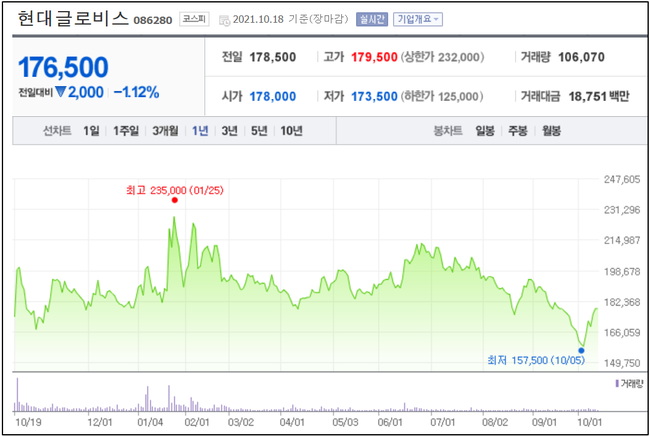Click the 고가 value 179,500
650x436 pixels.
374,57
